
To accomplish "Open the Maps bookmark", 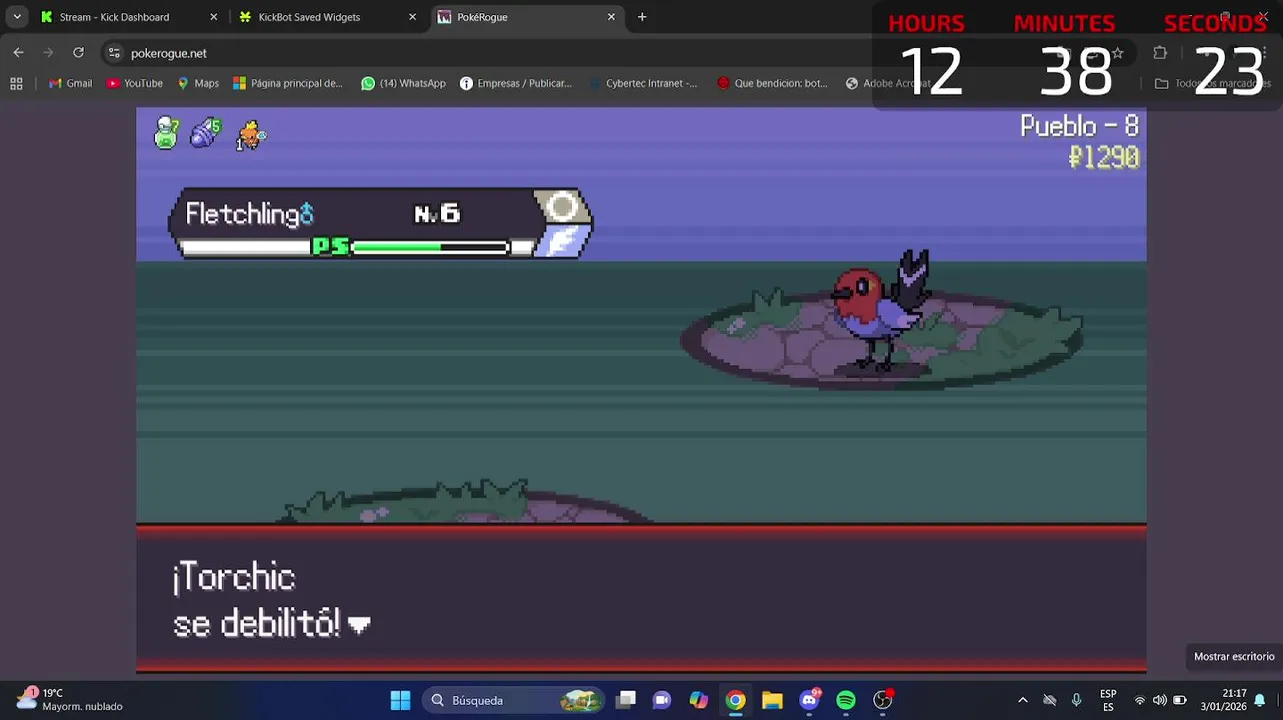I will coord(198,83).
